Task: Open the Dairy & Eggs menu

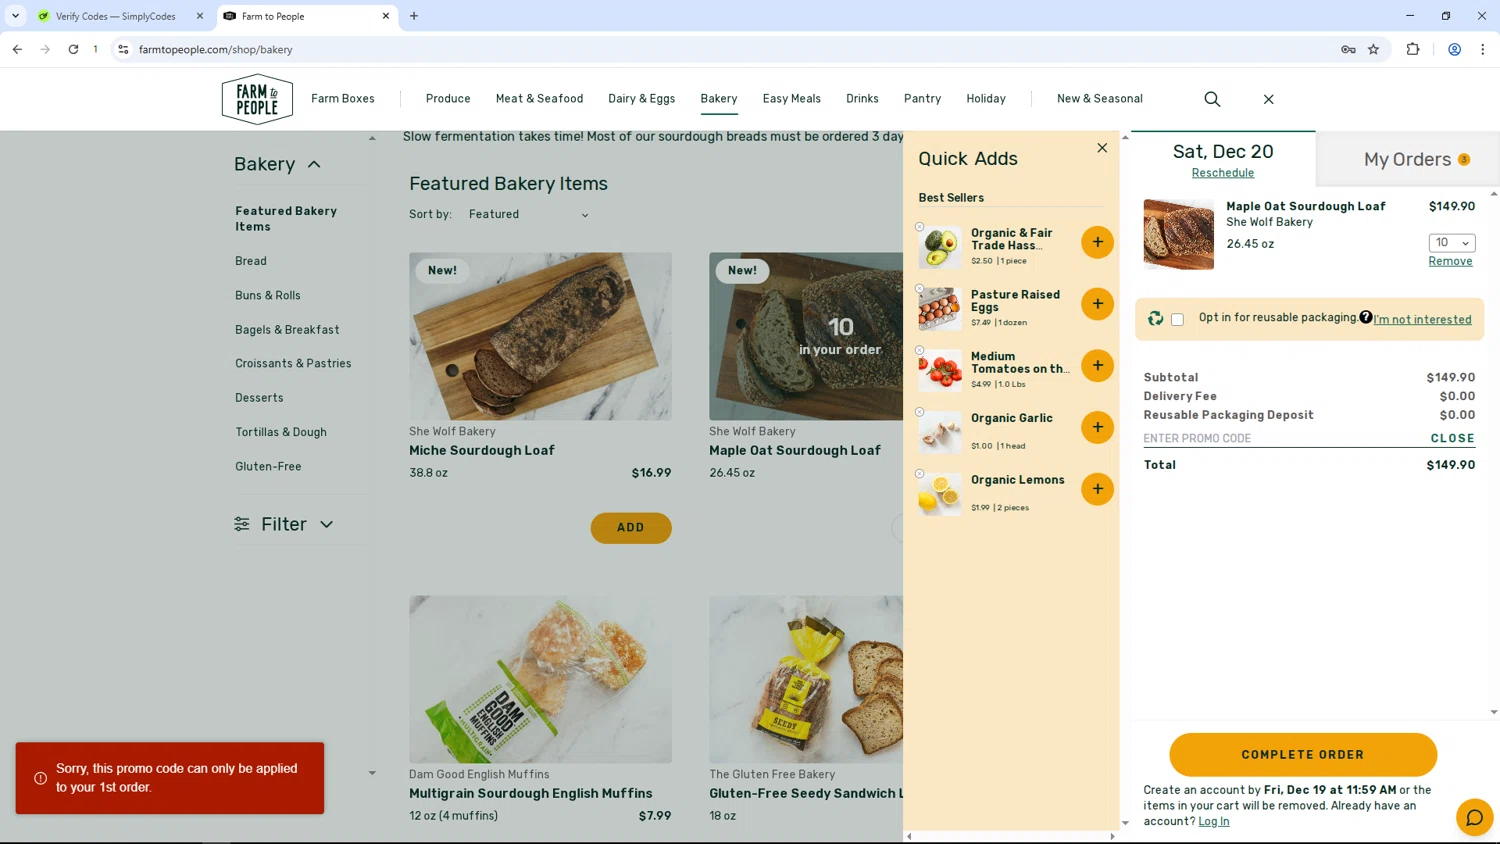Action: (x=641, y=99)
